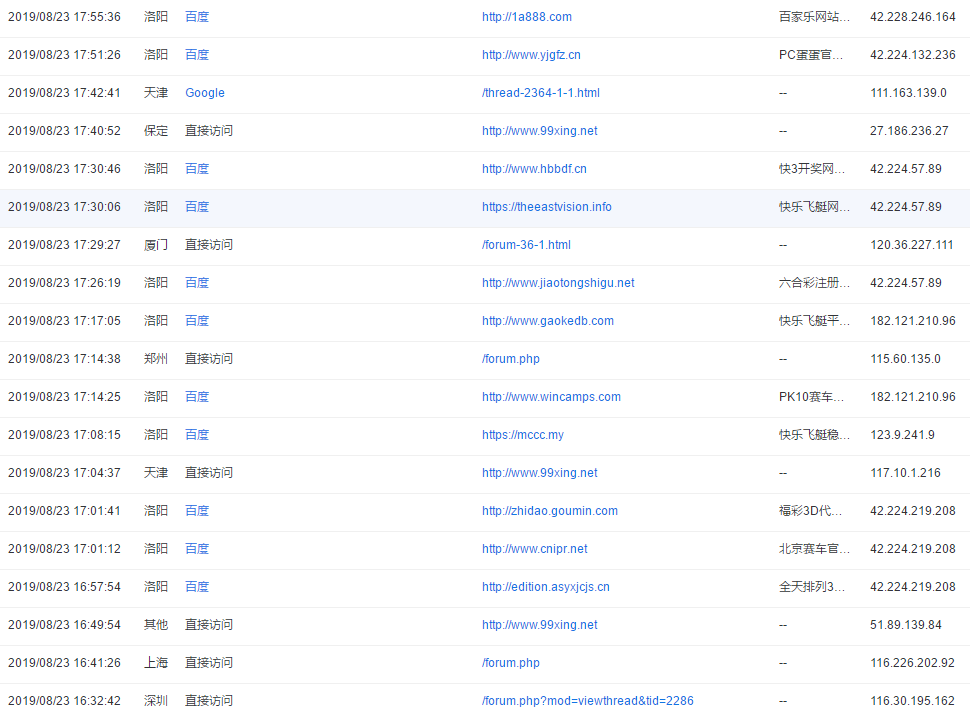Image resolution: width=970 pixels, height=717 pixels.
Task: Select the IP address 42.224.132.236
Action: [912, 54]
